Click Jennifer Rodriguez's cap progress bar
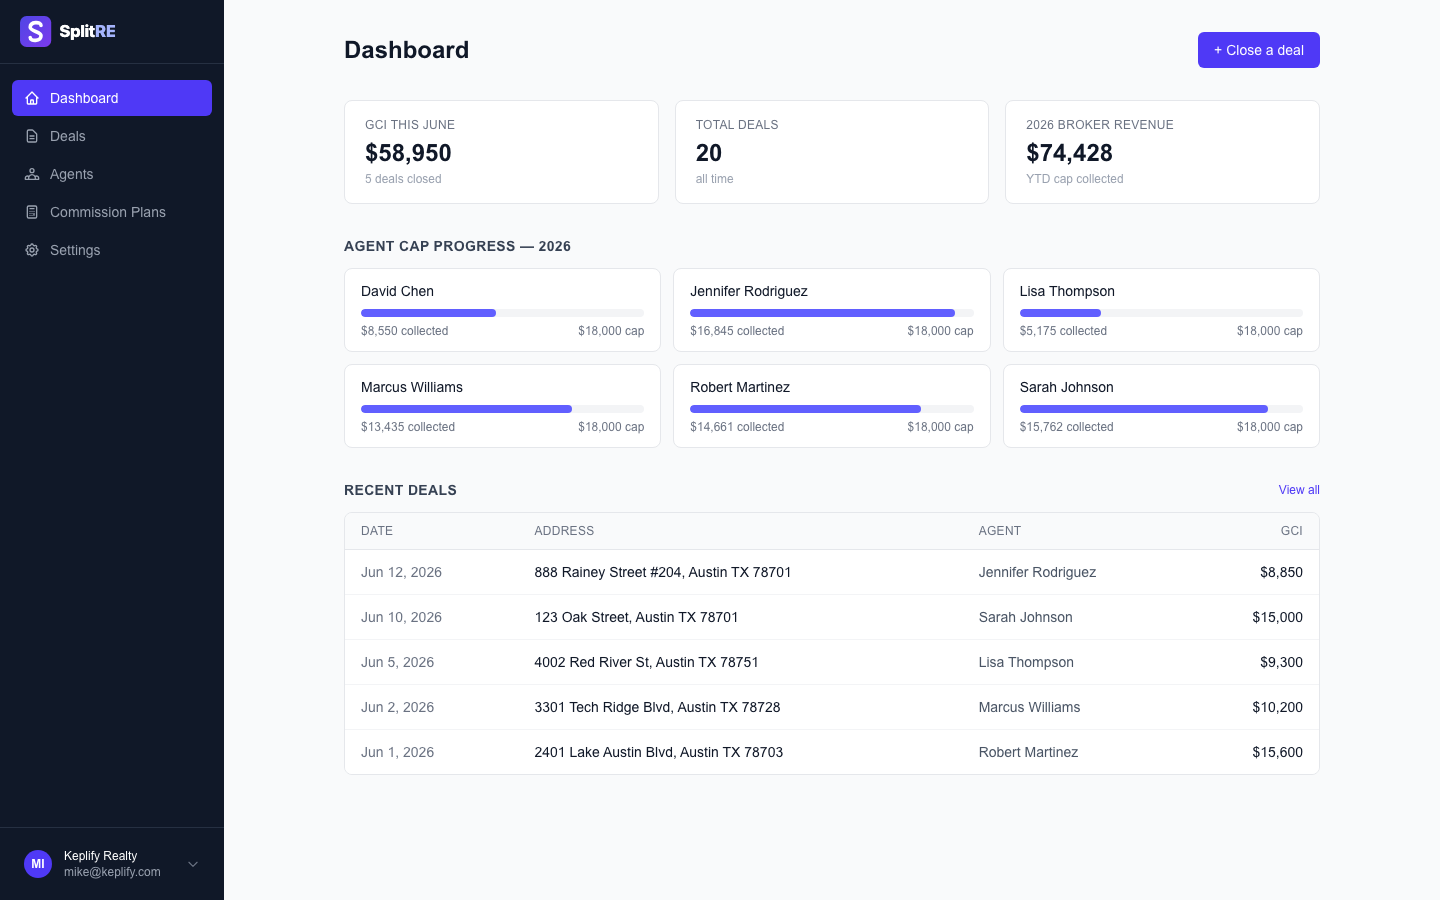Screen dimensions: 1440x900 [831, 313]
